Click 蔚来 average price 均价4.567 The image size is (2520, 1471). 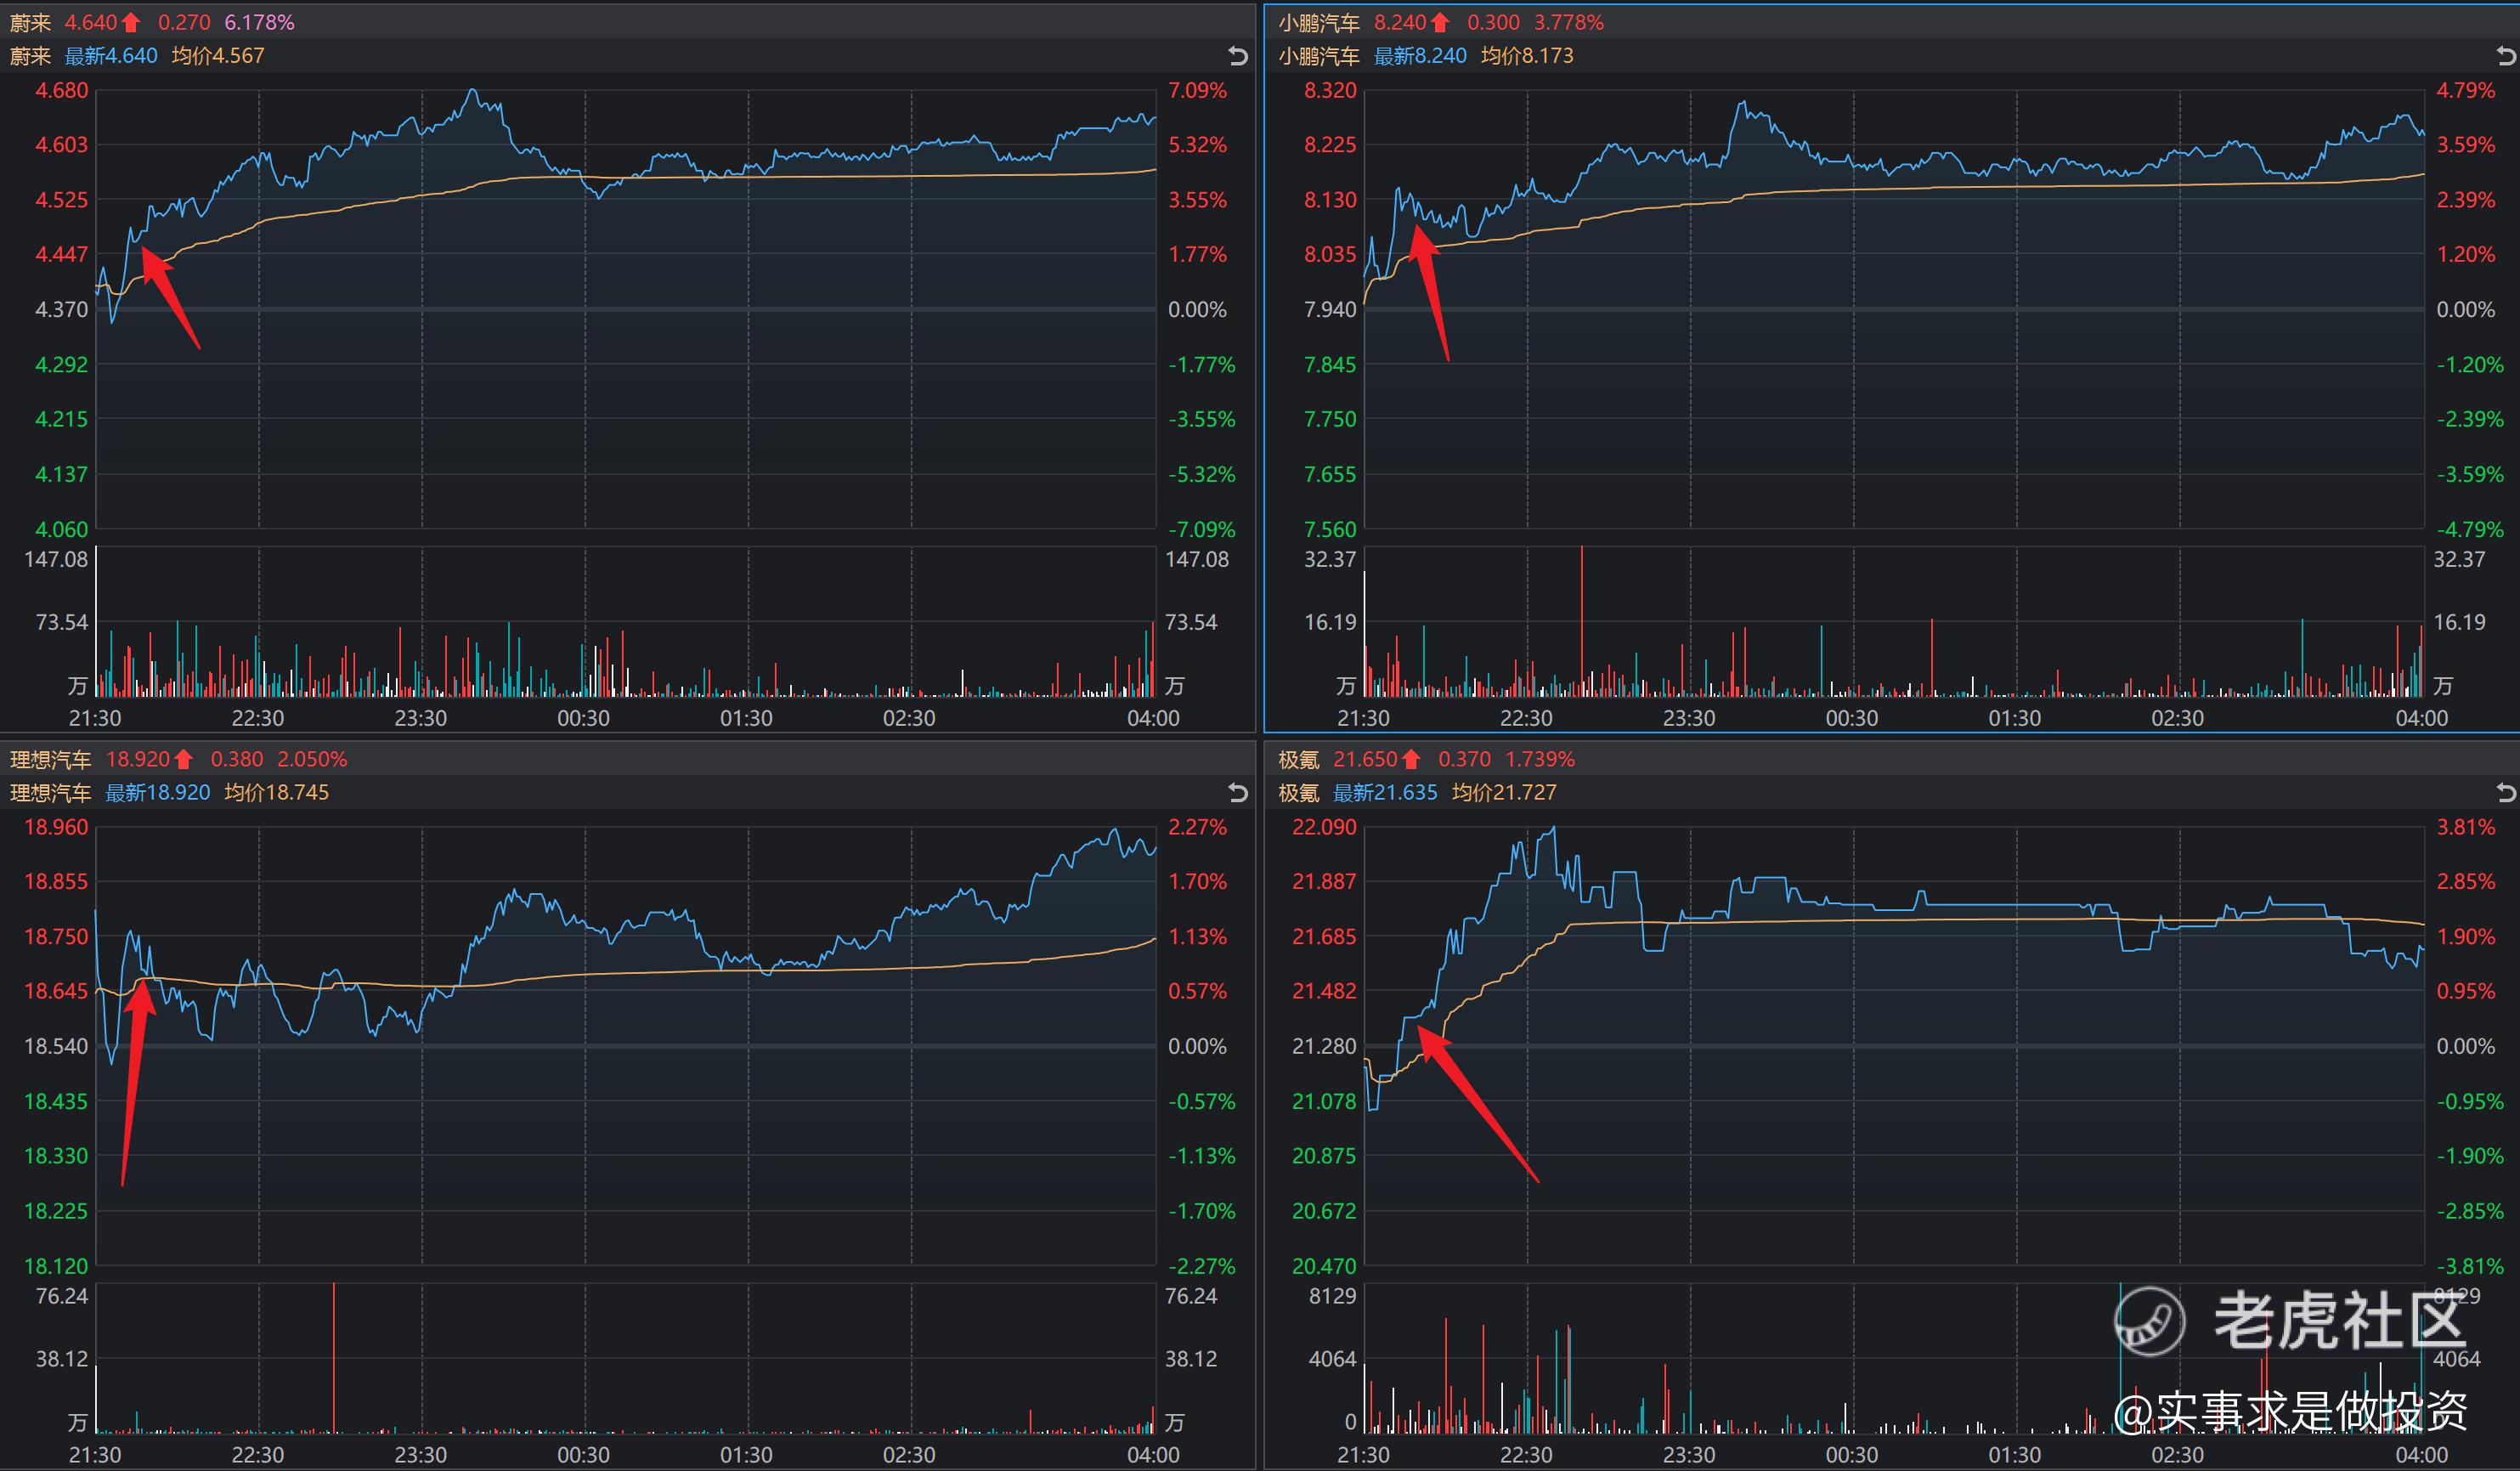pos(218,56)
